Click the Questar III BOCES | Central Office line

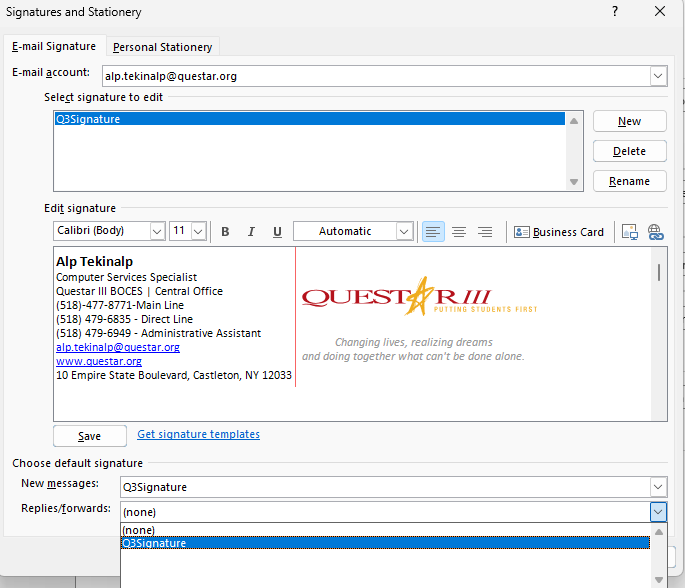139,291
